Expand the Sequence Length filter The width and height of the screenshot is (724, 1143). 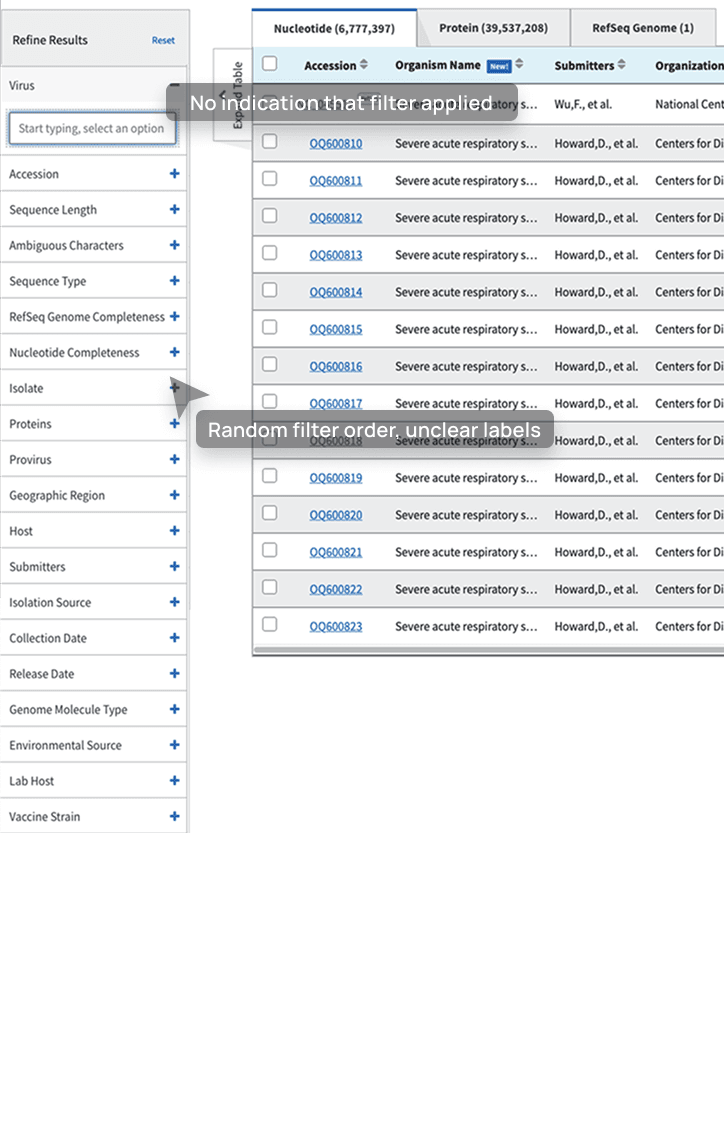coord(174,209)
